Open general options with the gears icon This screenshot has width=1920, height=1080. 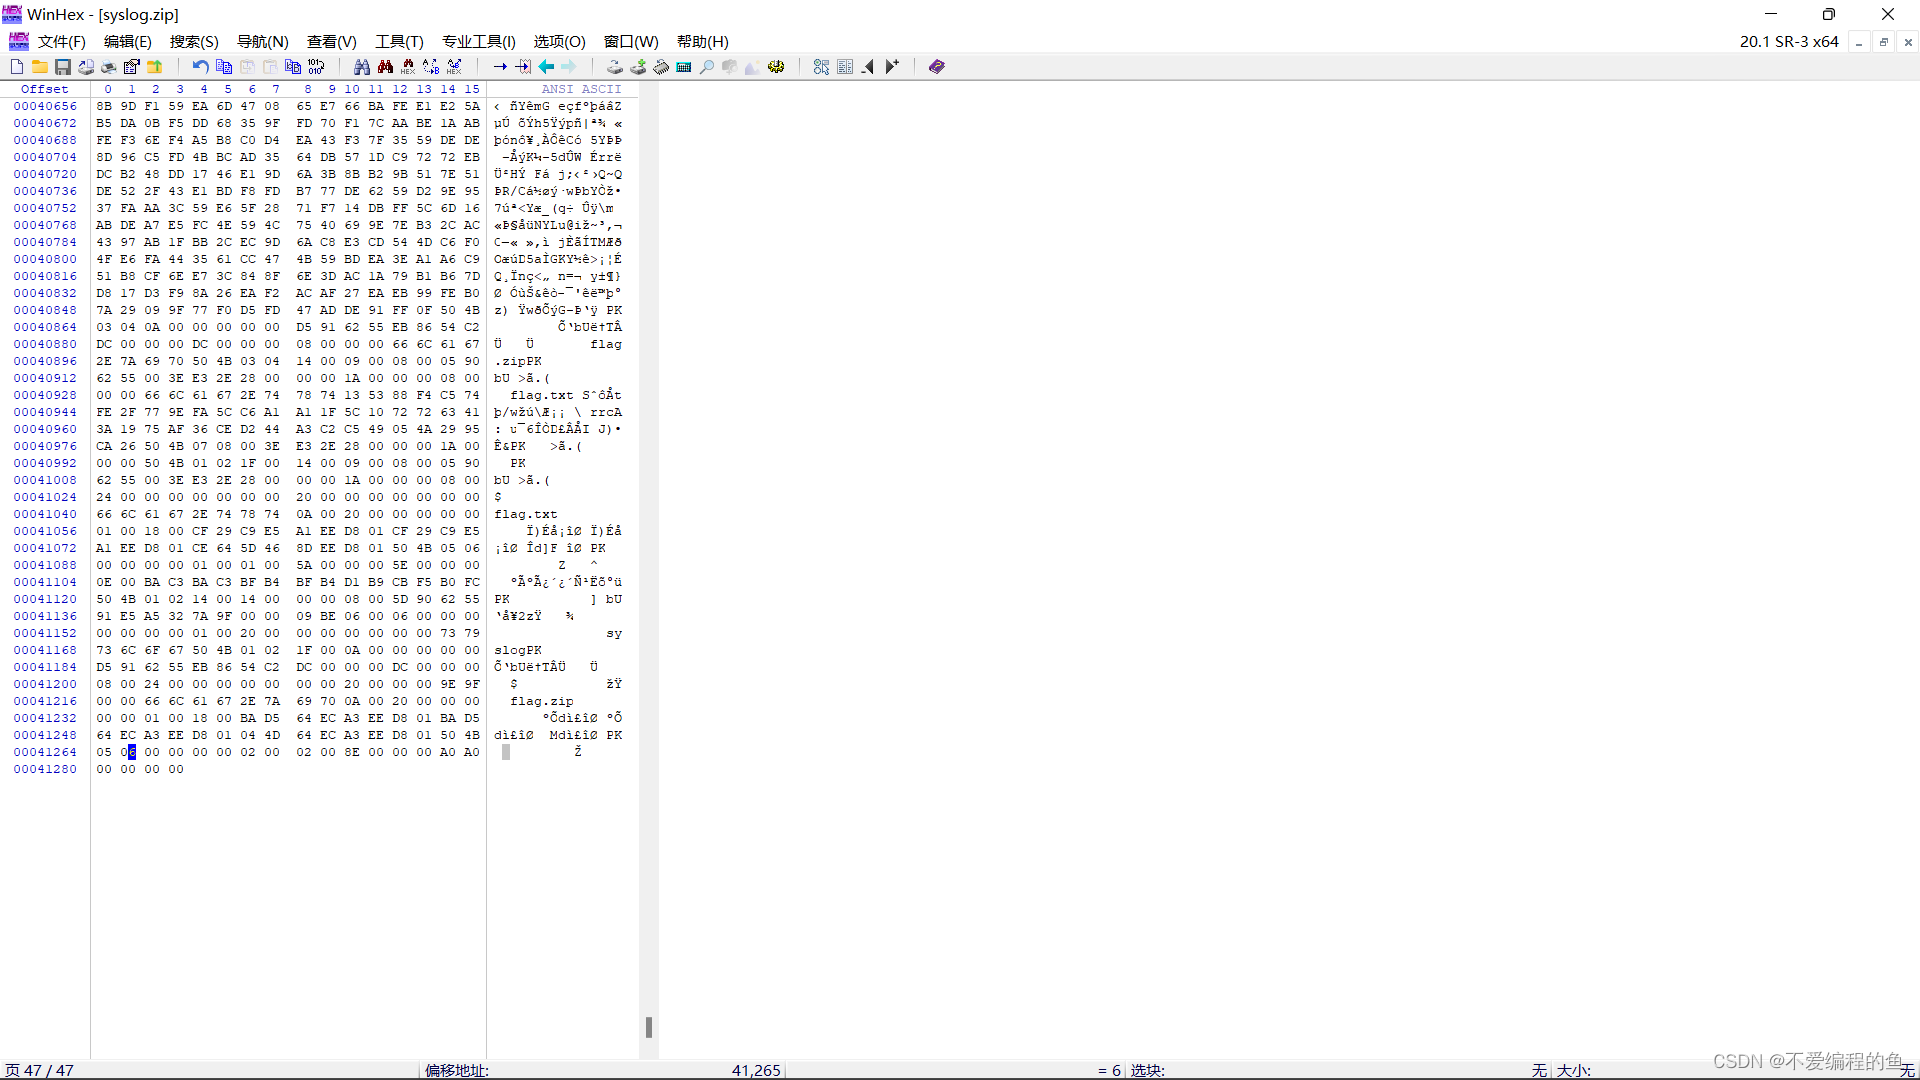point(777,66)
